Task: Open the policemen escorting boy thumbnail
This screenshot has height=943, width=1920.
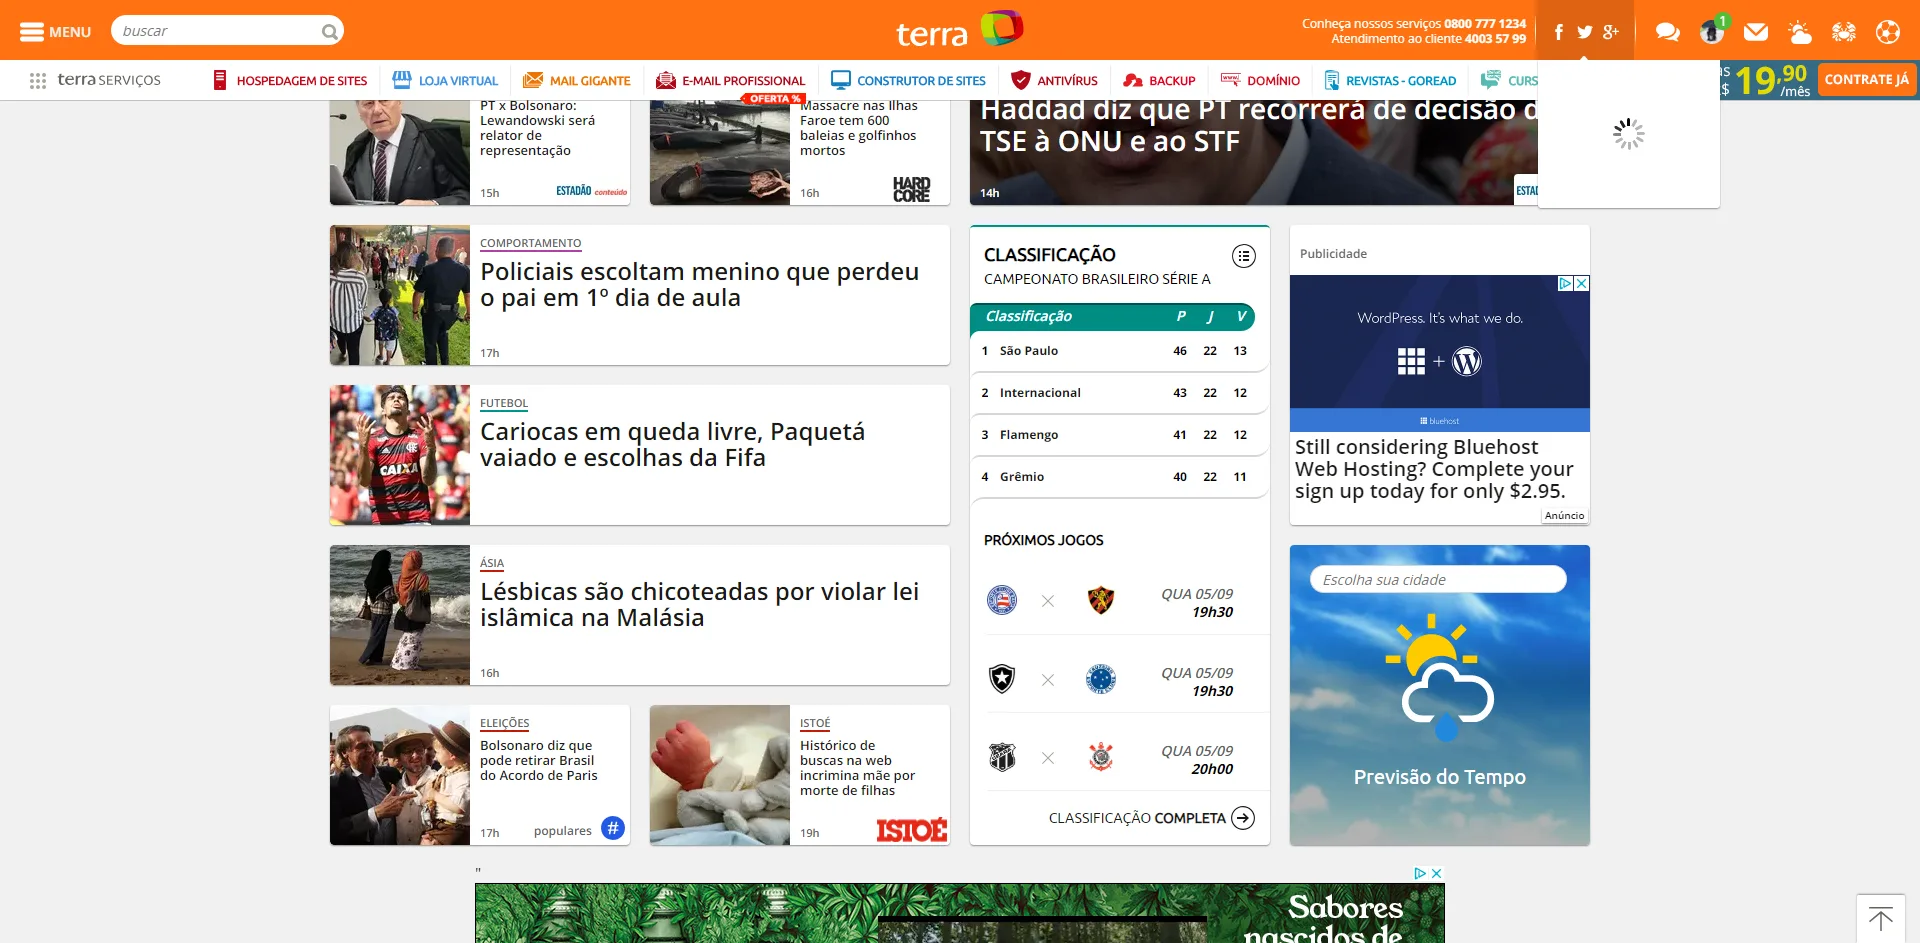Action: [x=400, y=295]
